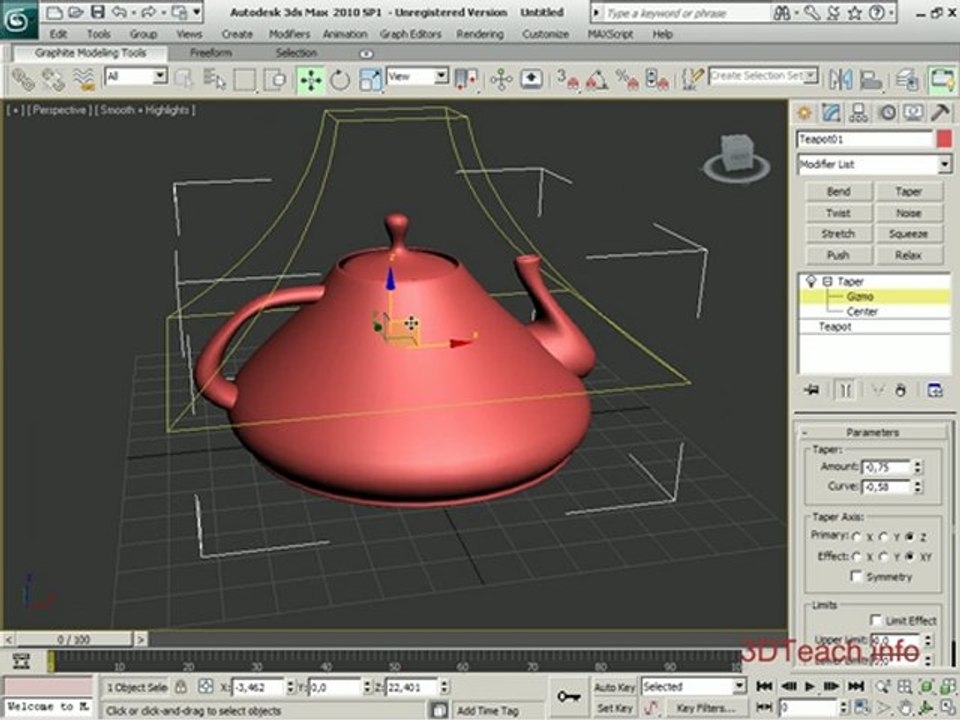Open the Modifiers menu

pos(289,34)
